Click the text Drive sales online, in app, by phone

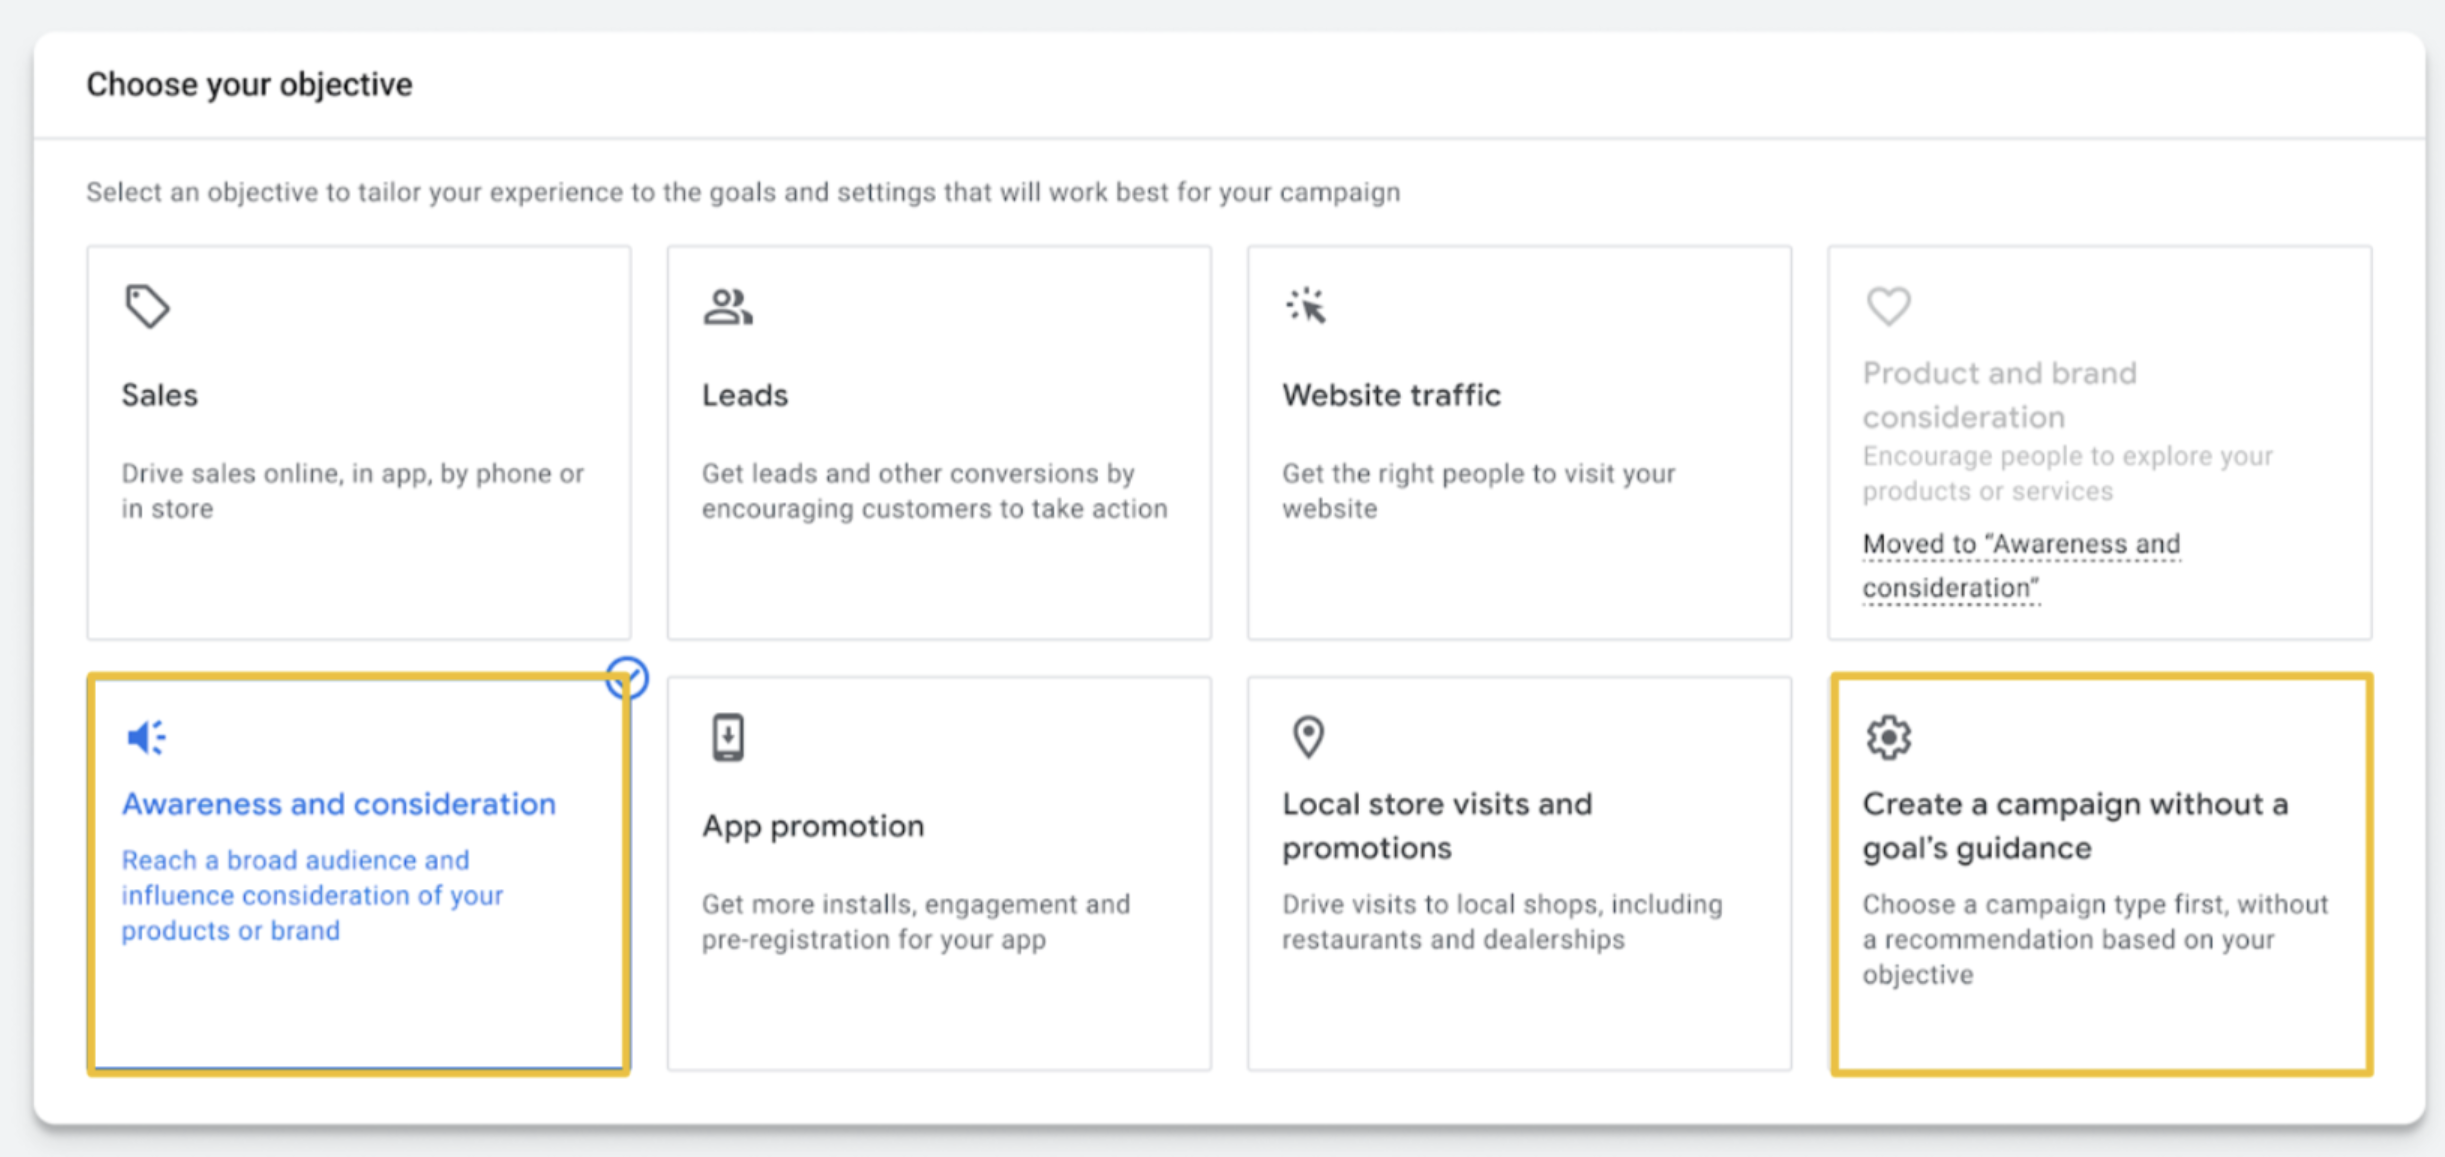coord(353,491)
